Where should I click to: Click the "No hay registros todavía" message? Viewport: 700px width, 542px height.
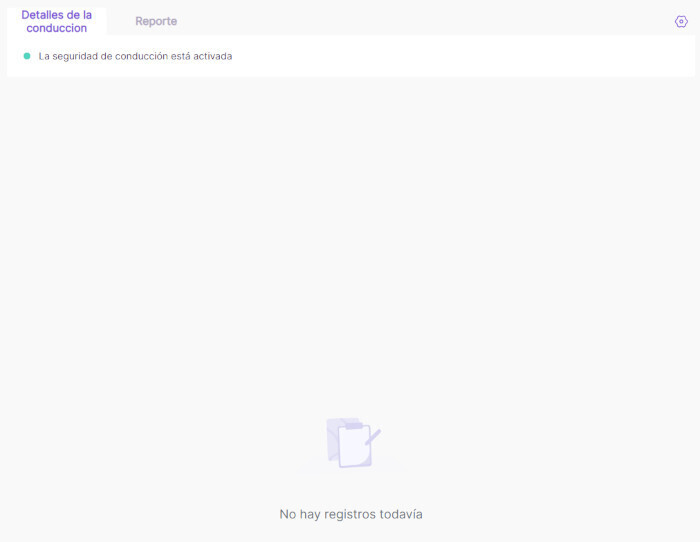coord(350,514)
